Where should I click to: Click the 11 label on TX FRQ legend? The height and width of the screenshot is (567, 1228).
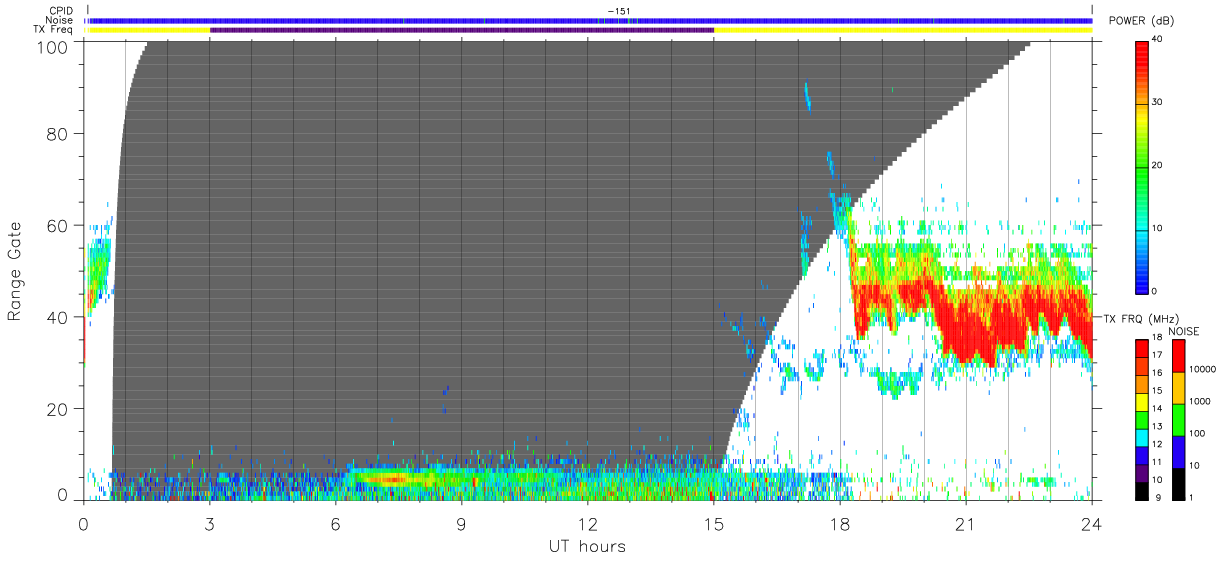1156,462
